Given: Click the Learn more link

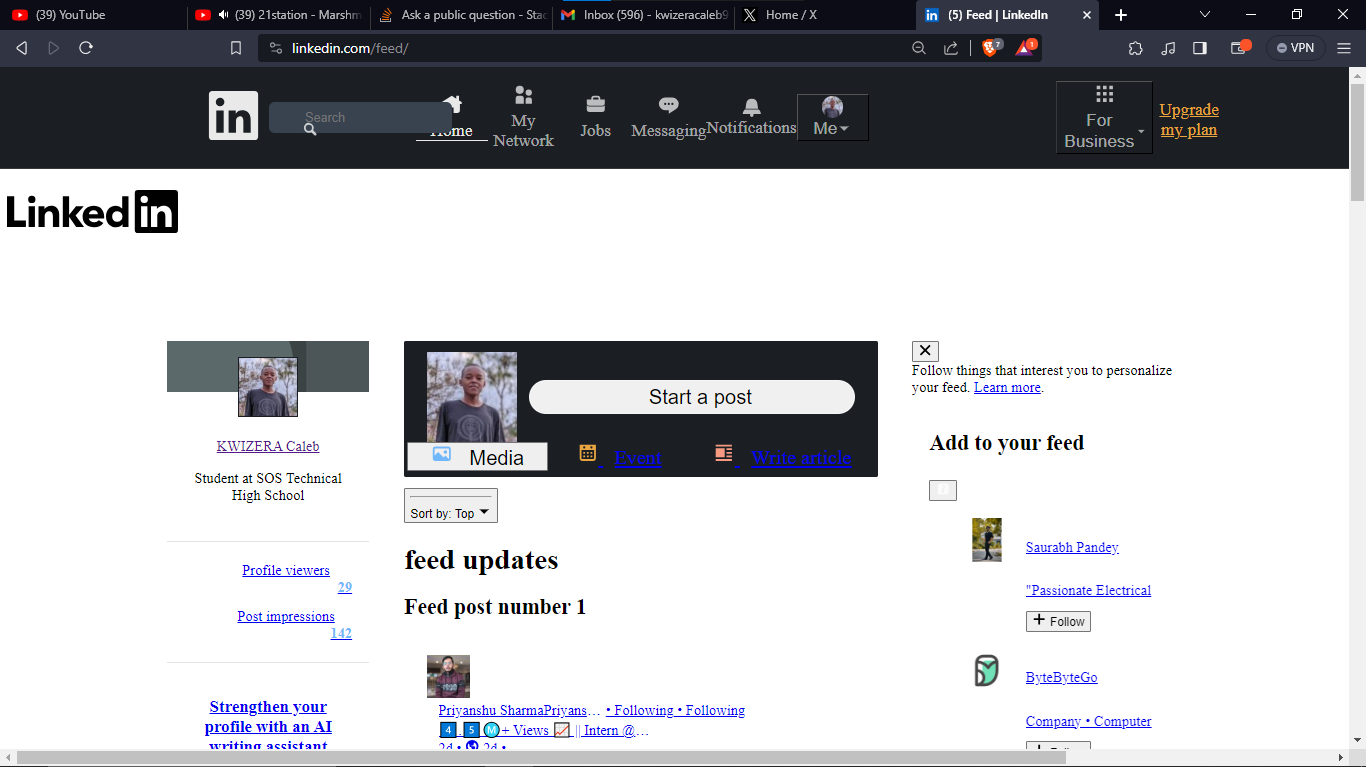Looking at the screenshot, I should pos(1007,387).
